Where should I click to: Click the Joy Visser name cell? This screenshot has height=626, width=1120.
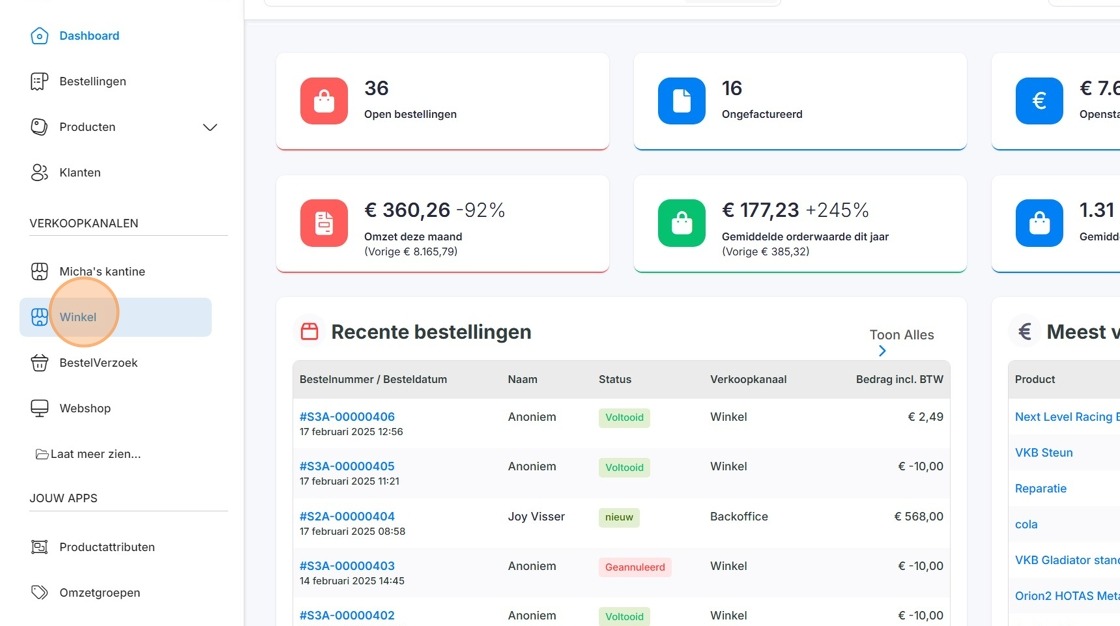pos(536,517)
